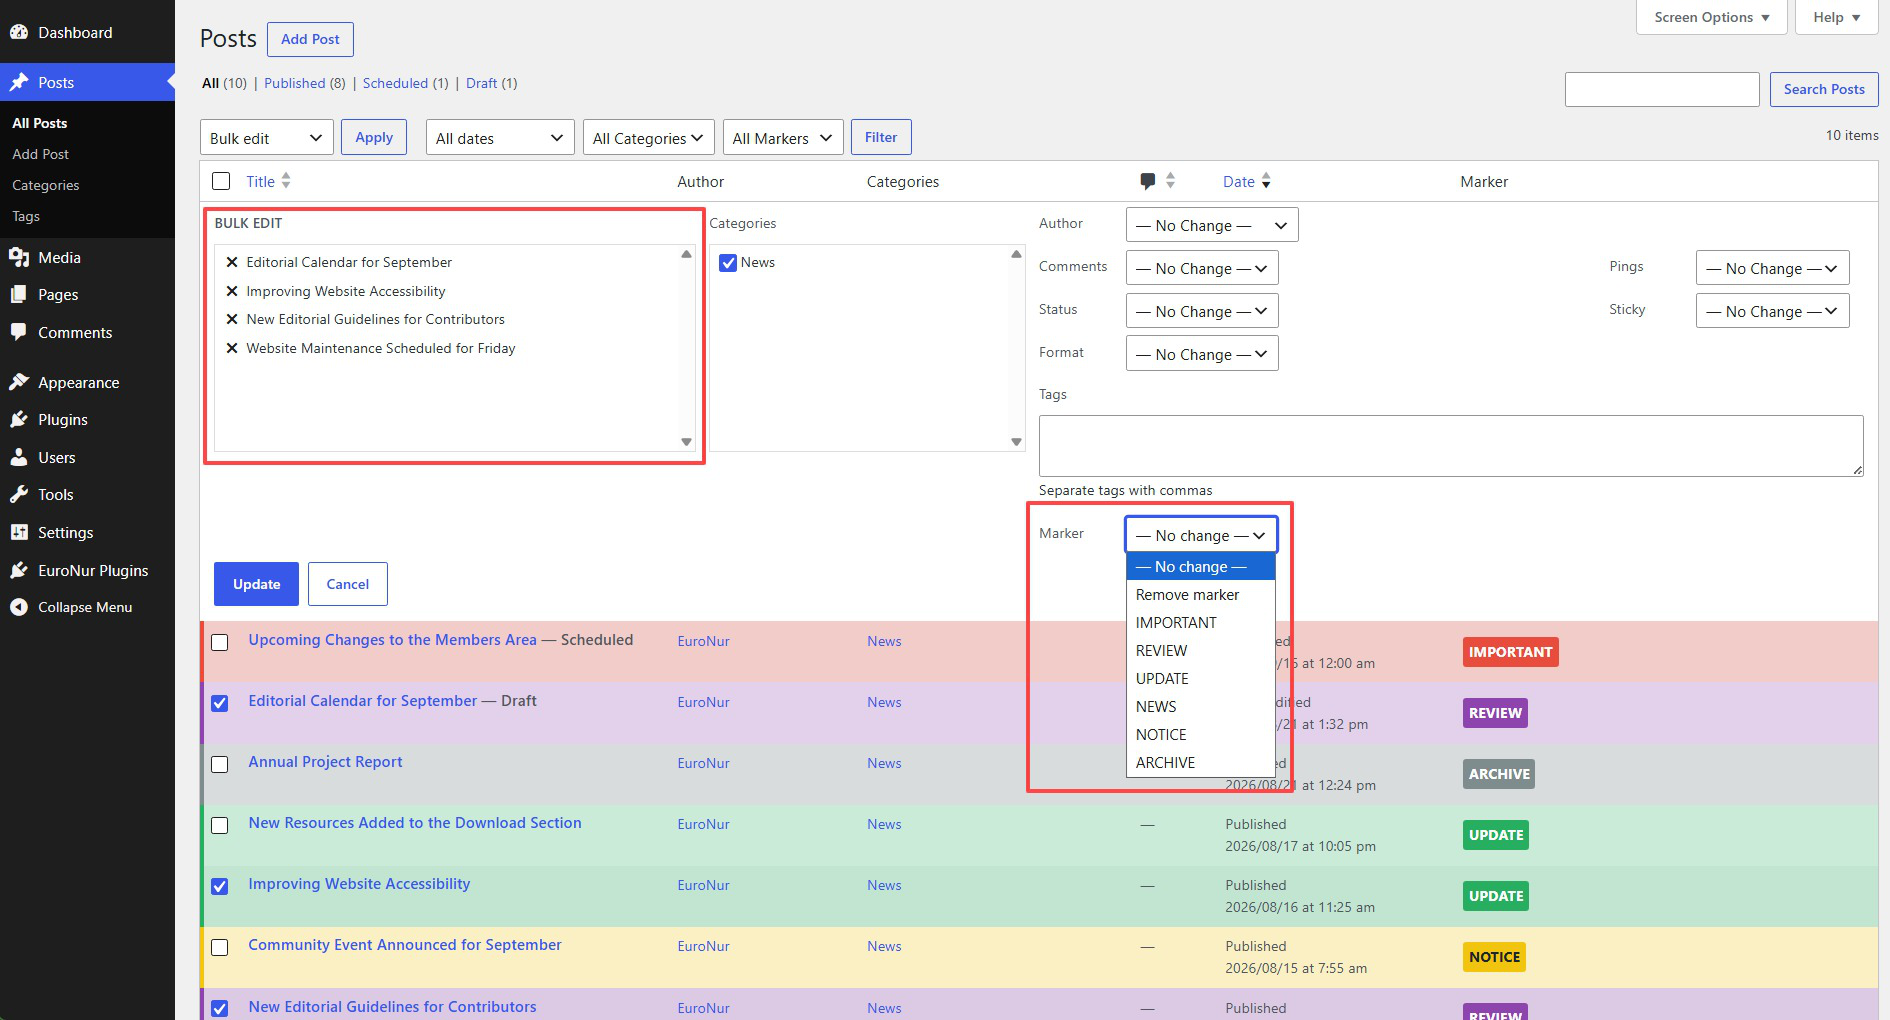This screenshot has height=1020, width=1890.
Task: Open the All Categories filter dropdown
Action: click(648, 138)
